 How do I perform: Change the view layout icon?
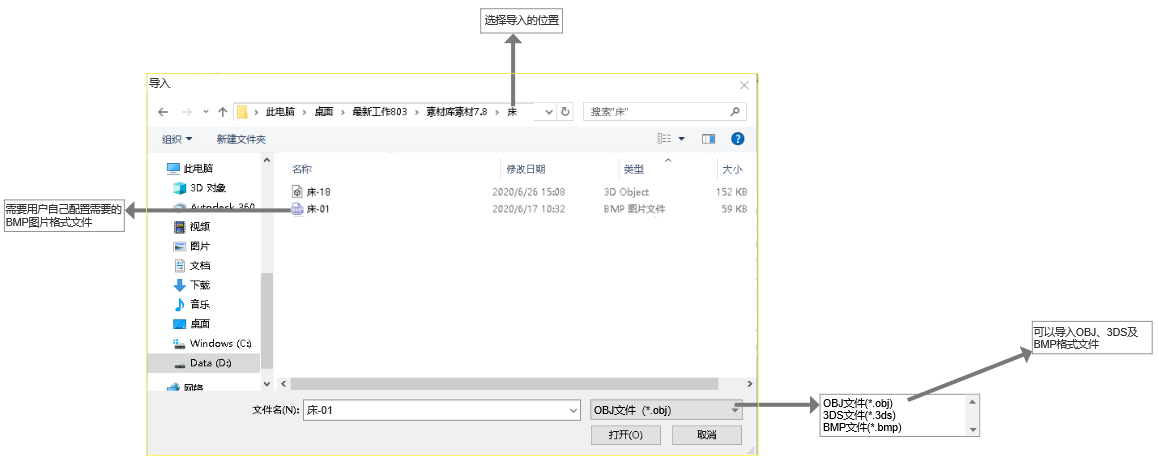coord(665,138)
